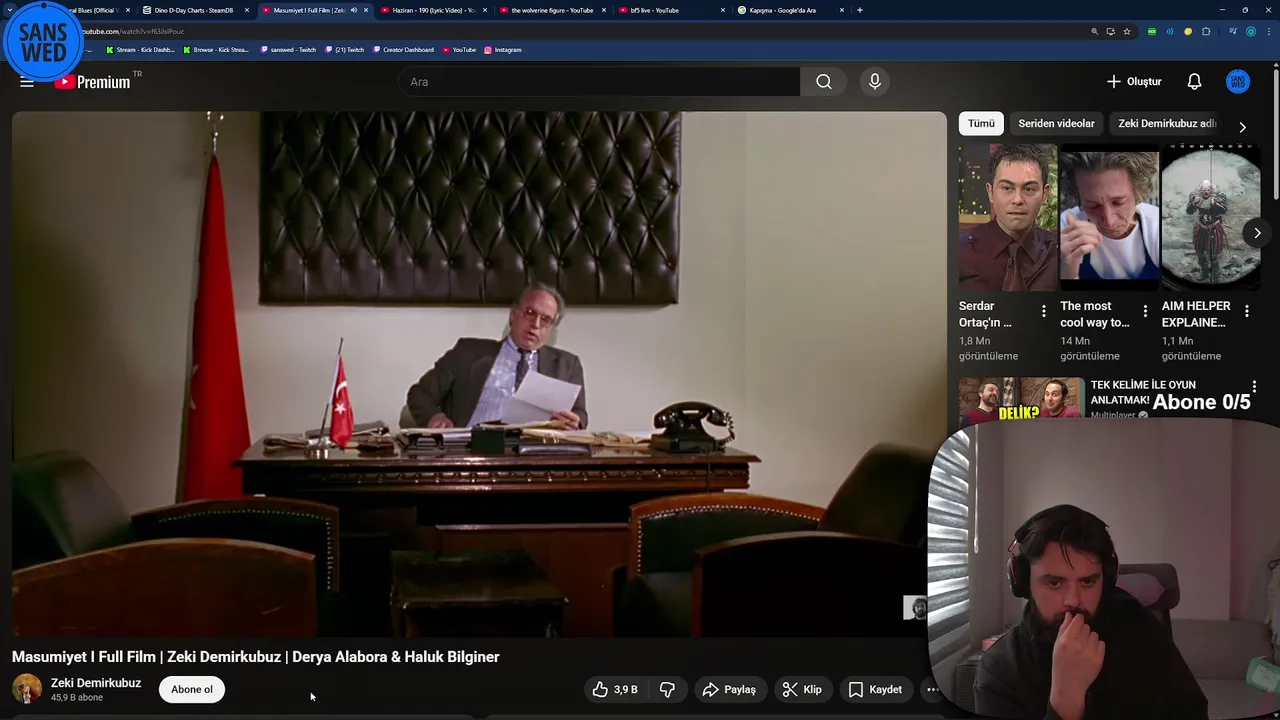This screenshot has width=1280, height=720.
Task: Click the blue sound-wave extension icon
Action: pyautogui.click(x=1170, y=31)
